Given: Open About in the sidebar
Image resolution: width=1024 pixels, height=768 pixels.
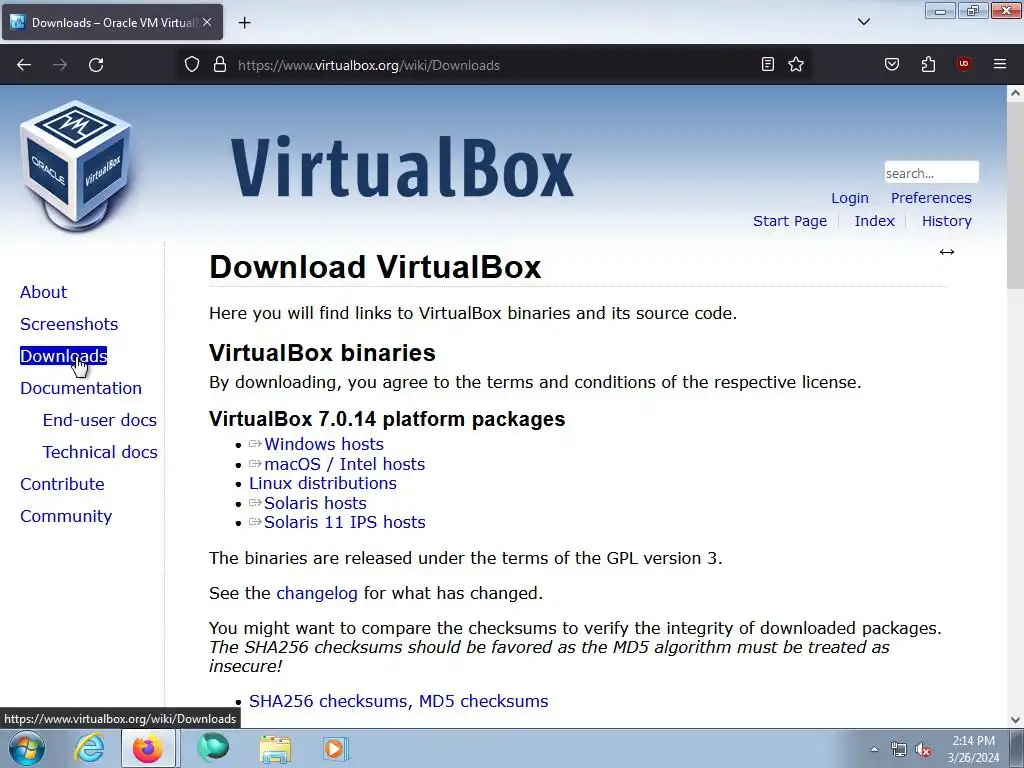Looking at the screenshot, I should 43,292.
